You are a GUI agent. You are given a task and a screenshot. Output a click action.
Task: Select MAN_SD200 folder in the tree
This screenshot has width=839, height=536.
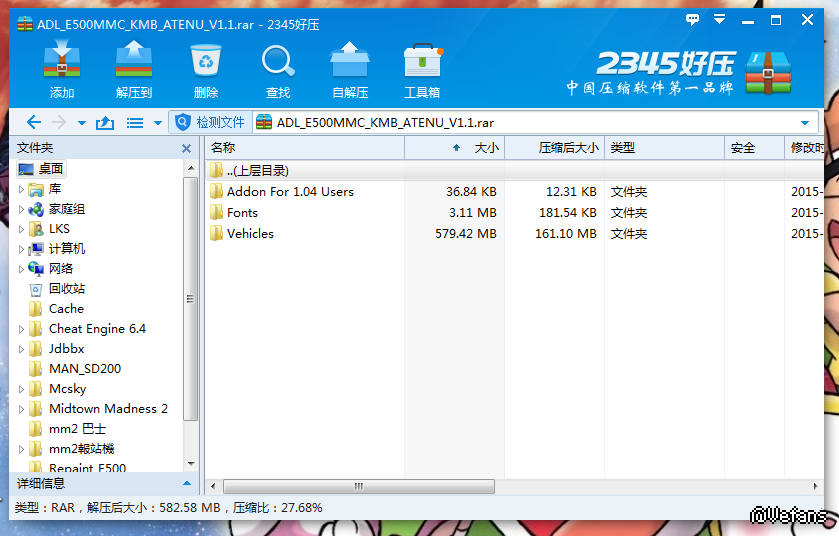click(75, 369)
